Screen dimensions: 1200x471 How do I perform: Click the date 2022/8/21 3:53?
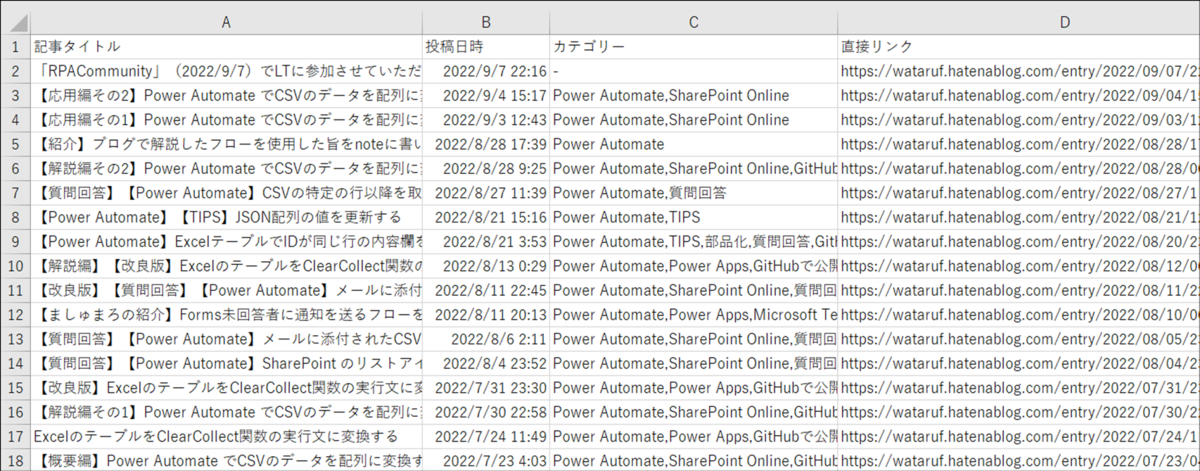[x=485, y=241]
